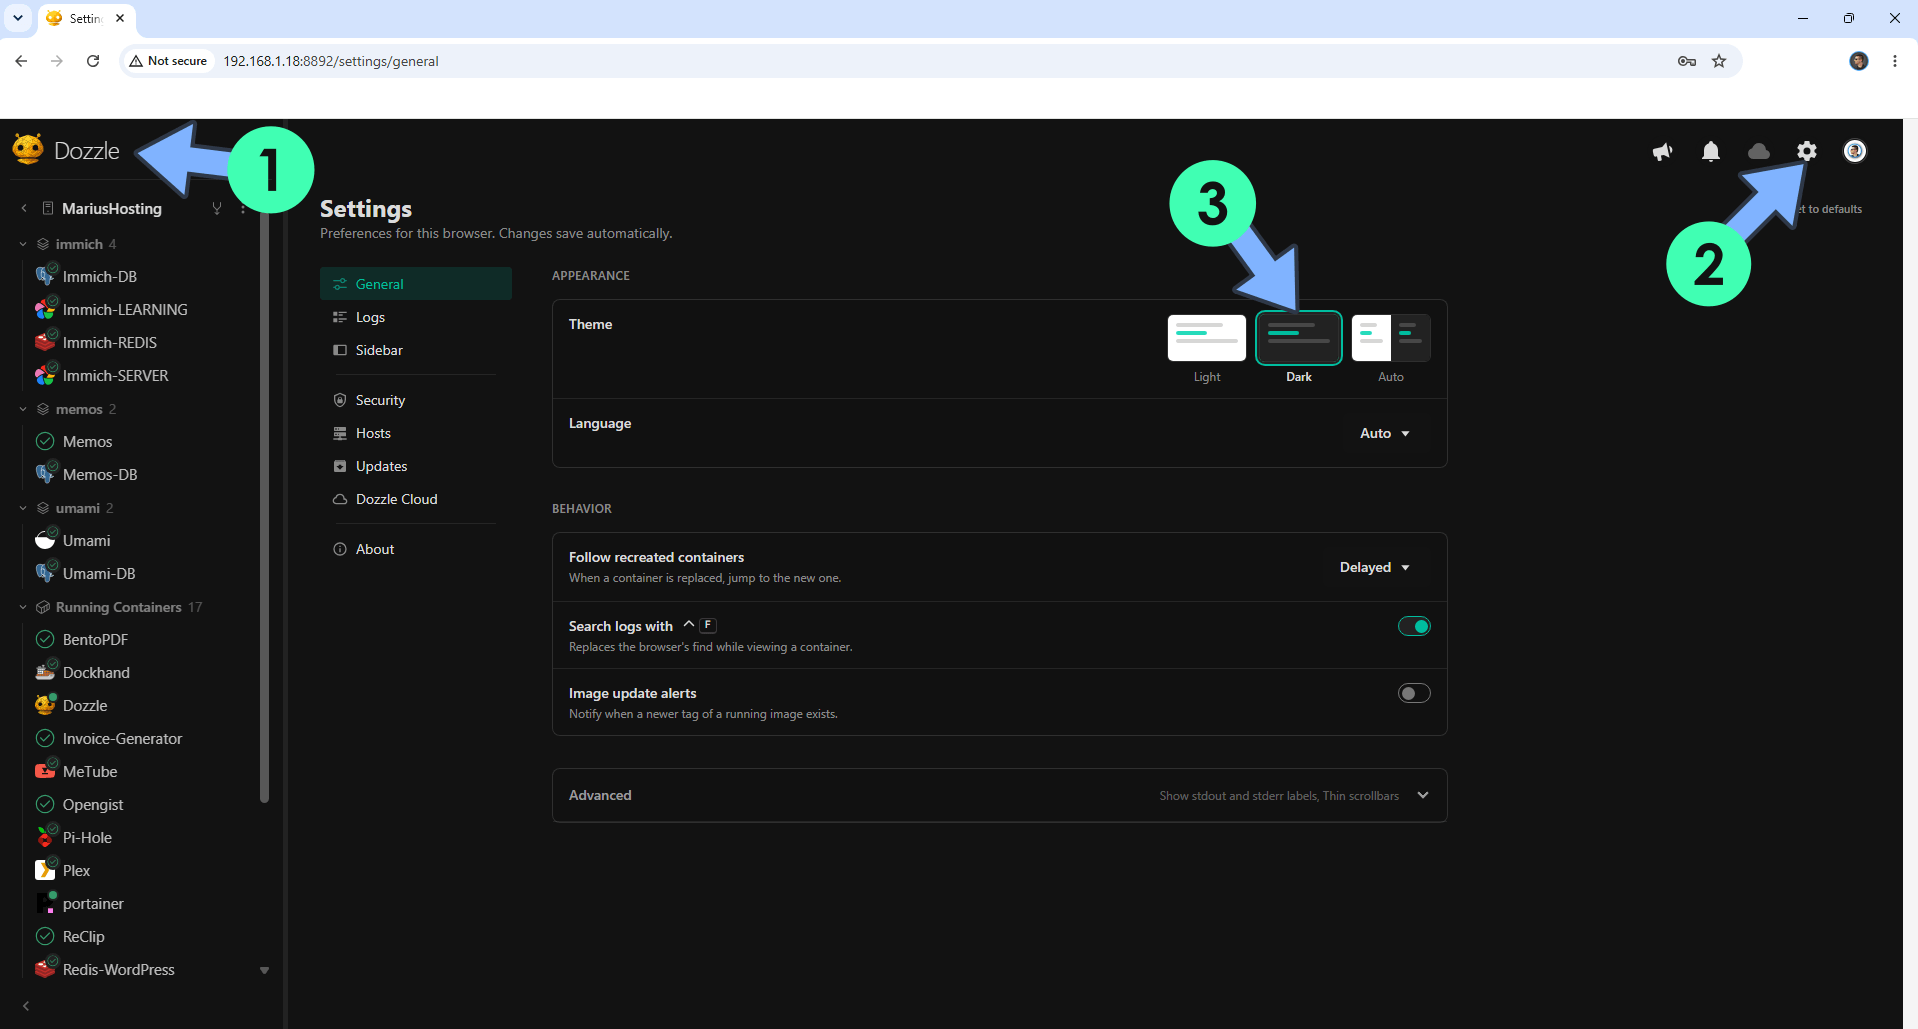Open the Memos container
The image size is (1918, 1029).
[87, 441]
